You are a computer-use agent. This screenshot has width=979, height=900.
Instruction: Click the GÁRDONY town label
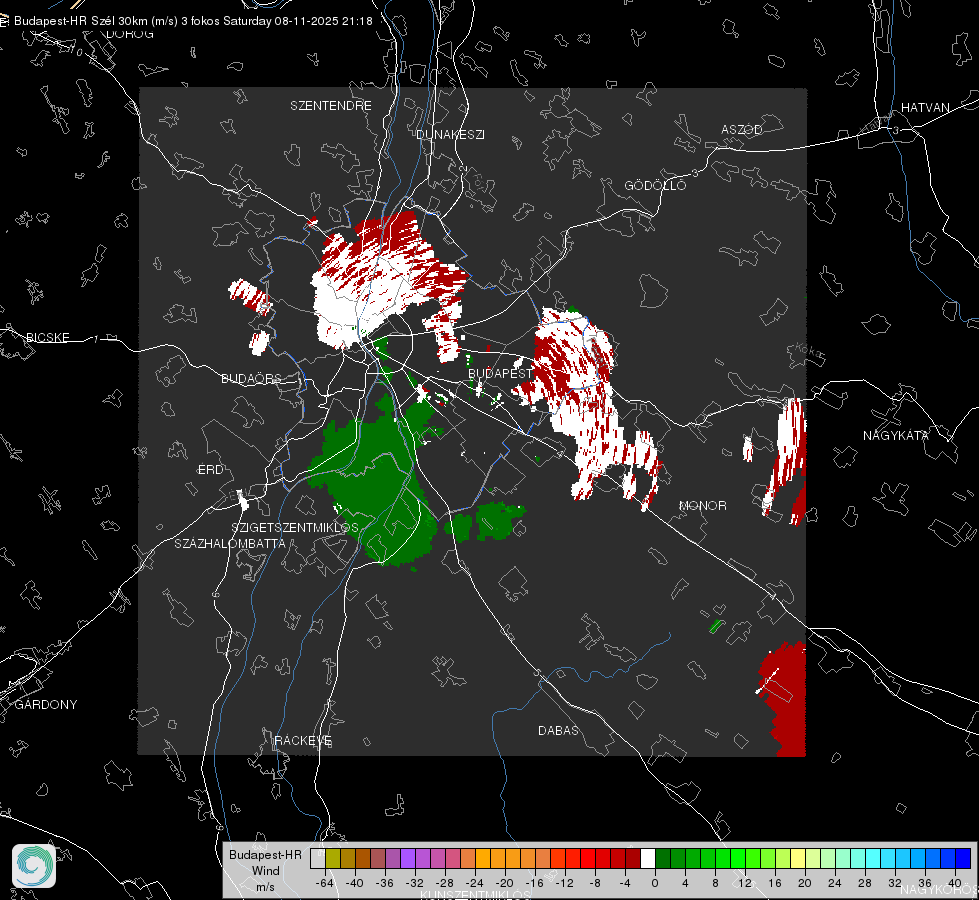46,705
